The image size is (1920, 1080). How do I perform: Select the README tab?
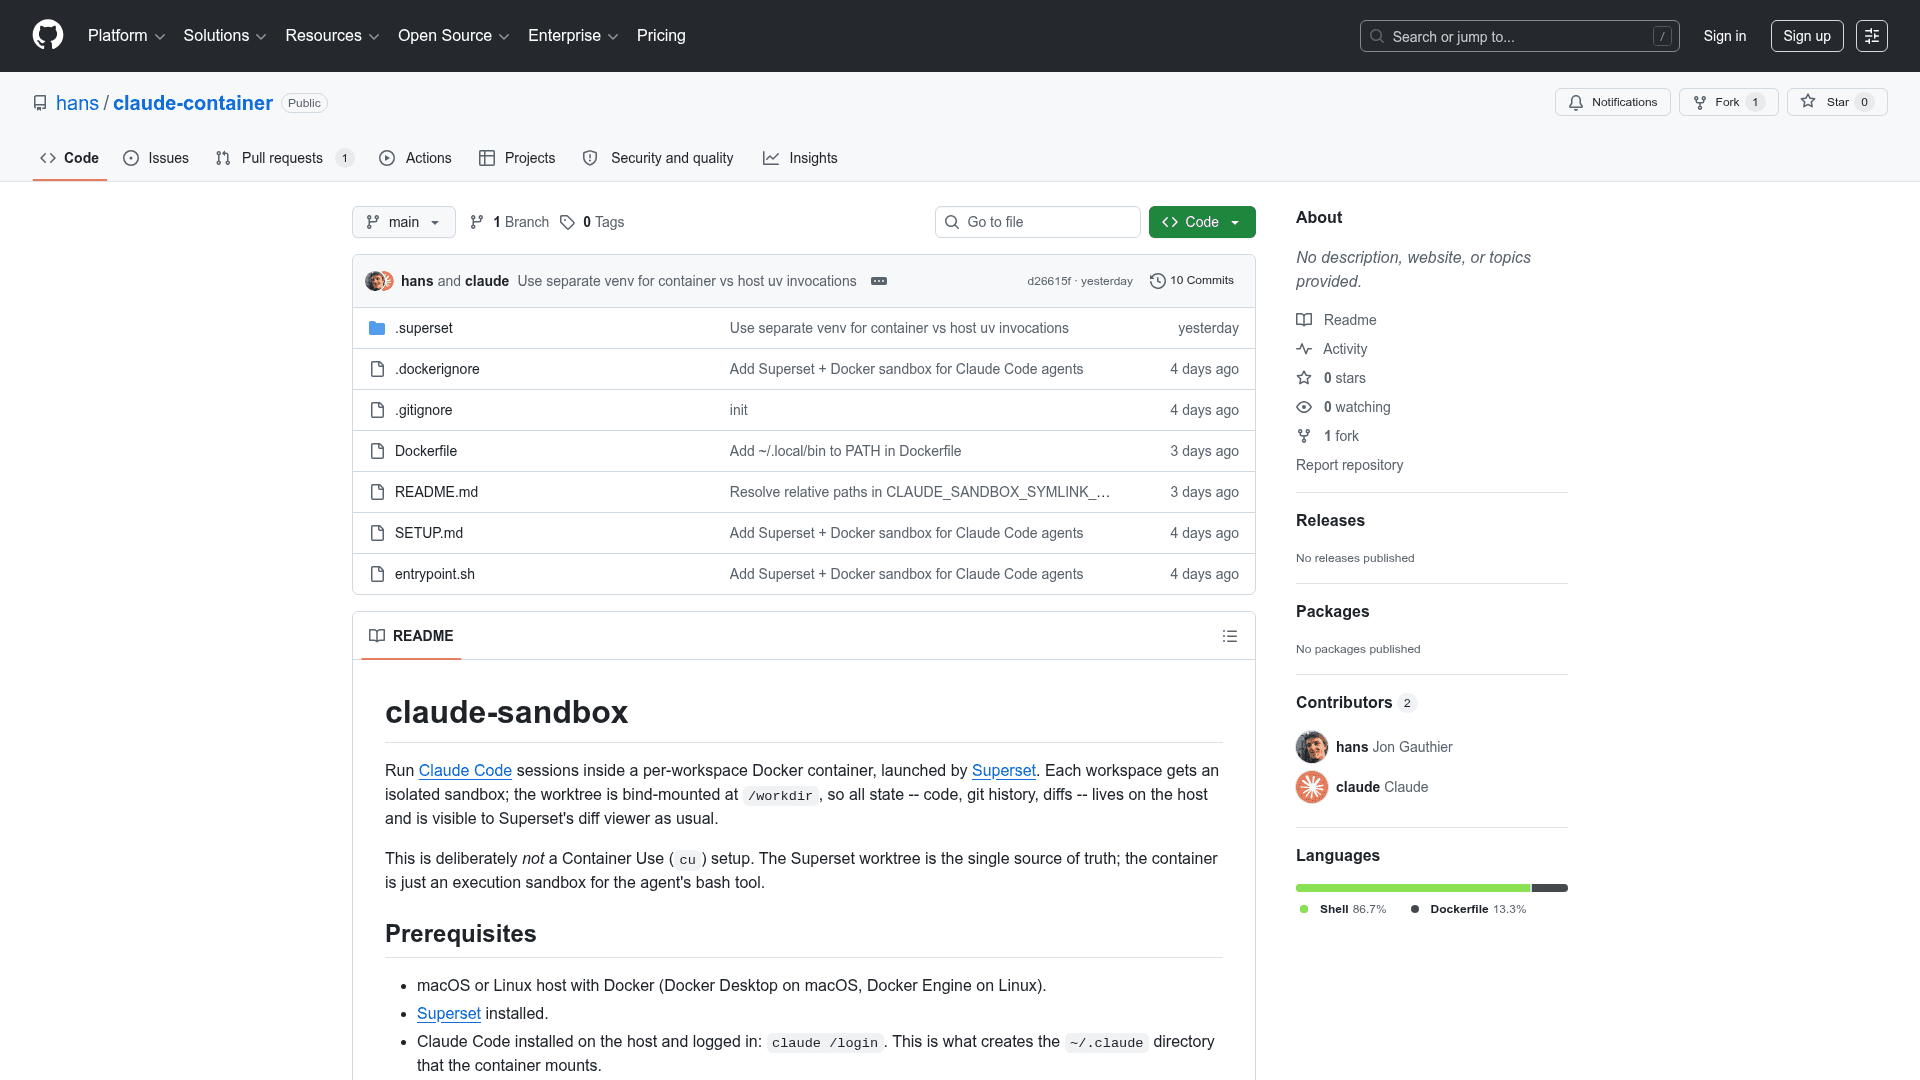coord(411,636)
